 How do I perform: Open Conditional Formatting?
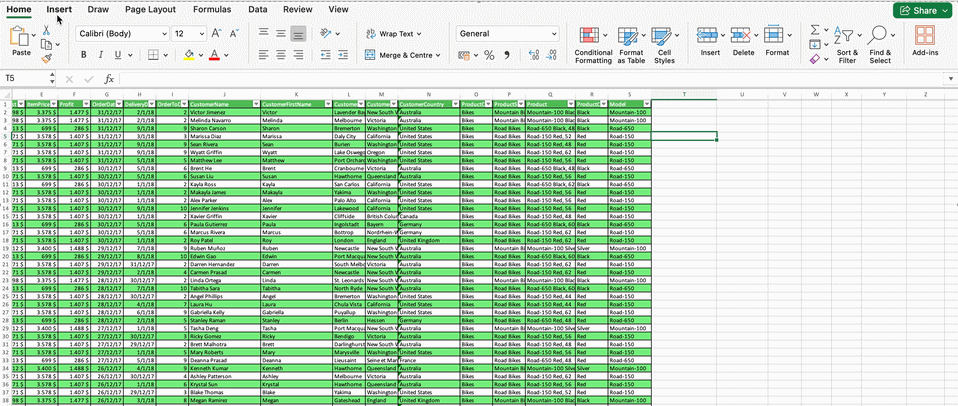click(x=593, y=44)
